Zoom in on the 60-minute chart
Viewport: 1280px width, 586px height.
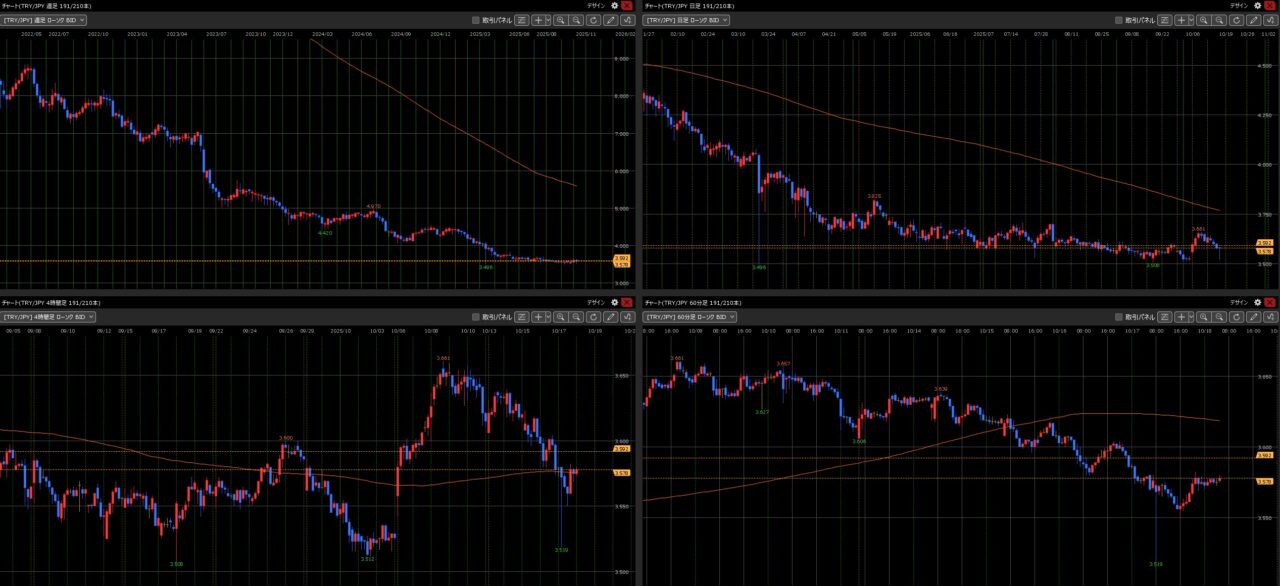coord(1205,316)
